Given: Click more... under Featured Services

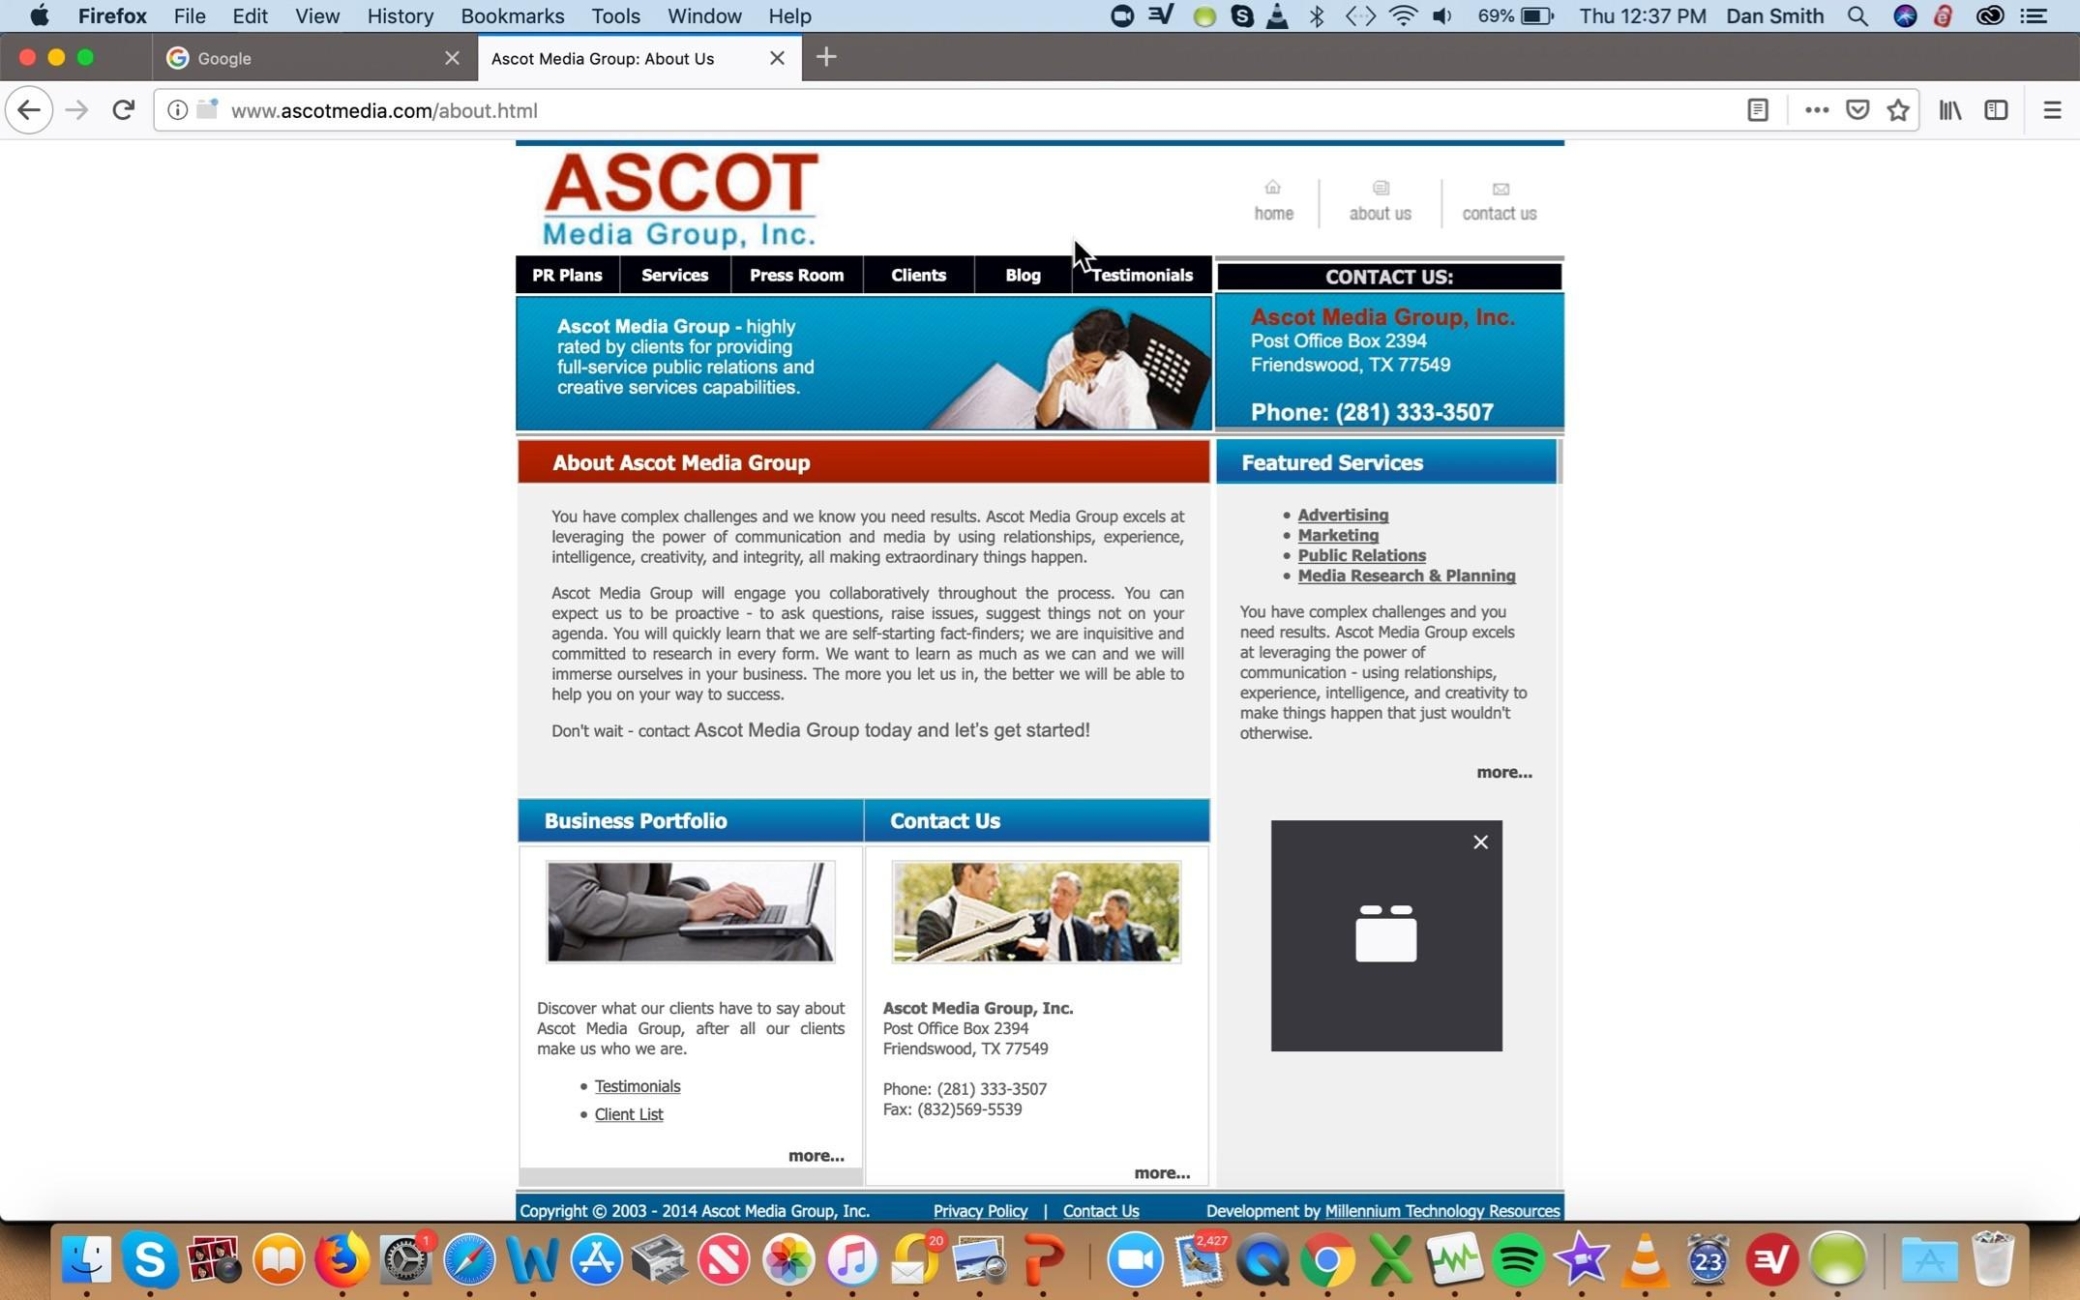Looking at the screenshot, I should click(1504, 772).
